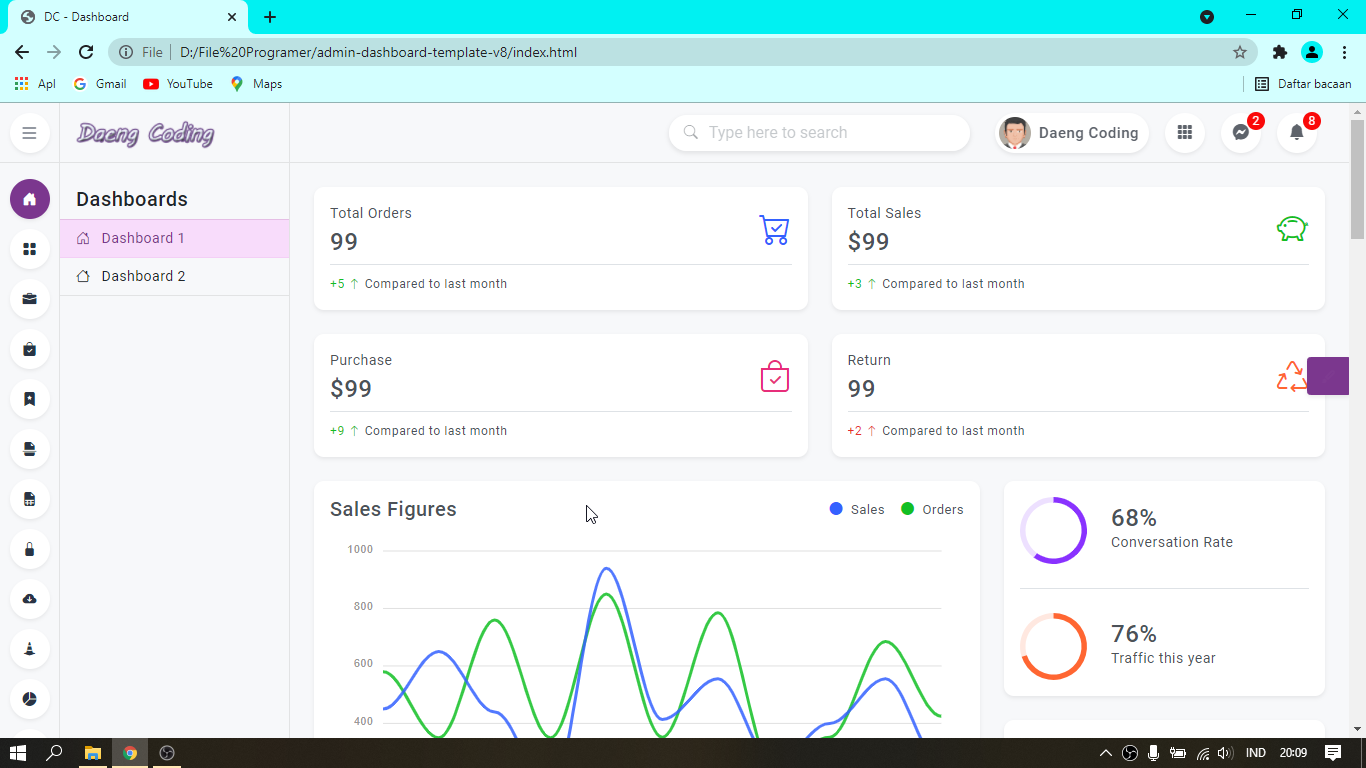Select the Home dashboard icon in sidebar
Image resolution: width=1366 pixels, height=768 pixels.
click(29, 199)
